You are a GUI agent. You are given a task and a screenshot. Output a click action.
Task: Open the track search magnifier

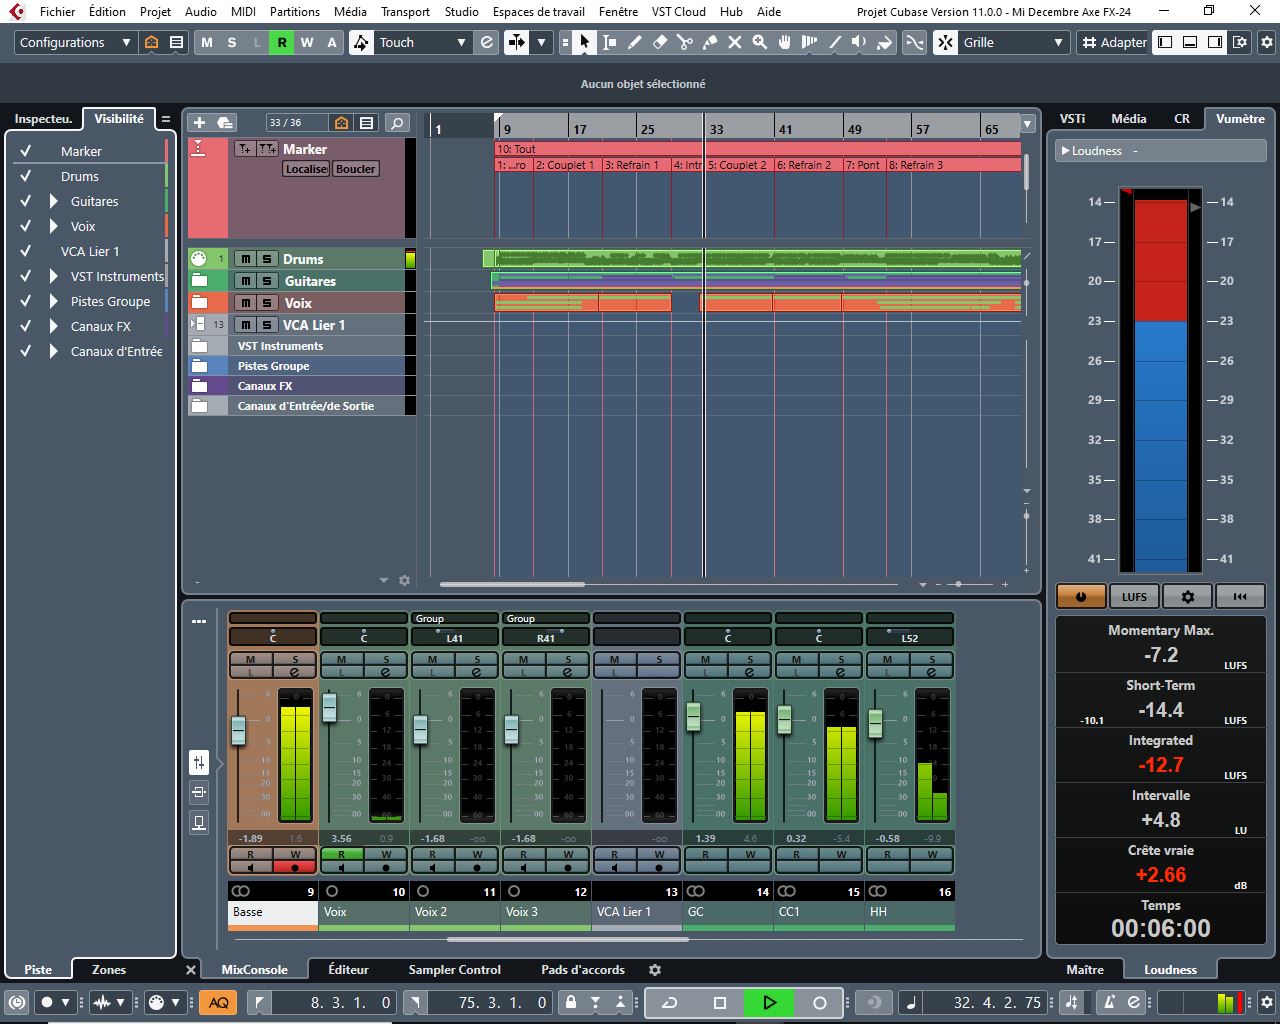[x=397, y=122]
